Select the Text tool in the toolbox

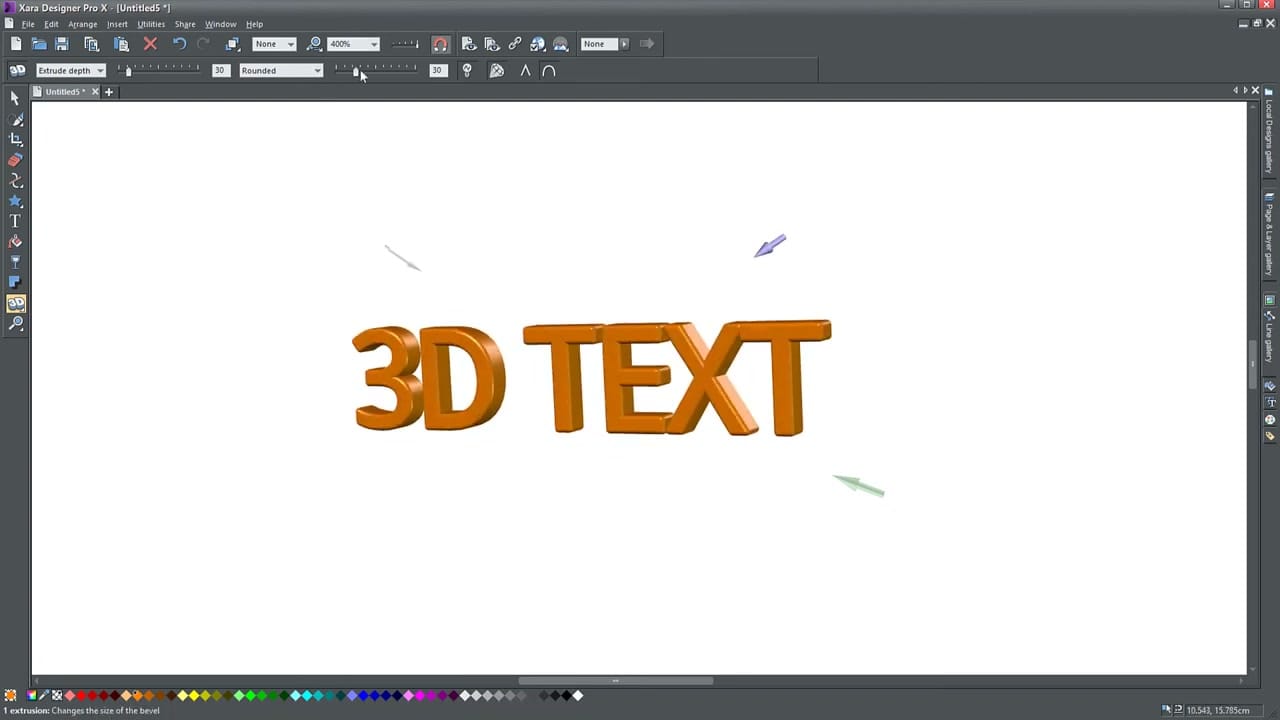[15, 221]
